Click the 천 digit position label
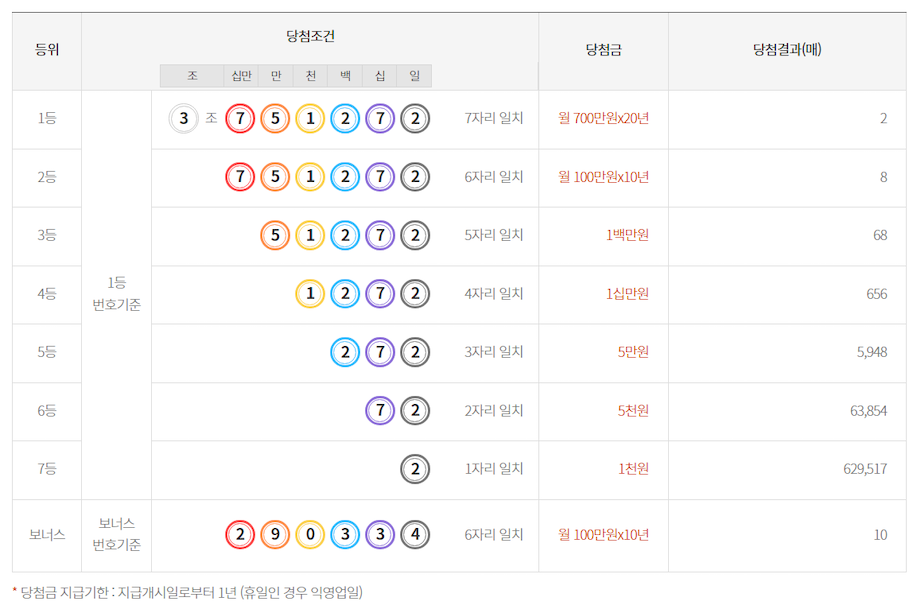 [x=311, y=76]
